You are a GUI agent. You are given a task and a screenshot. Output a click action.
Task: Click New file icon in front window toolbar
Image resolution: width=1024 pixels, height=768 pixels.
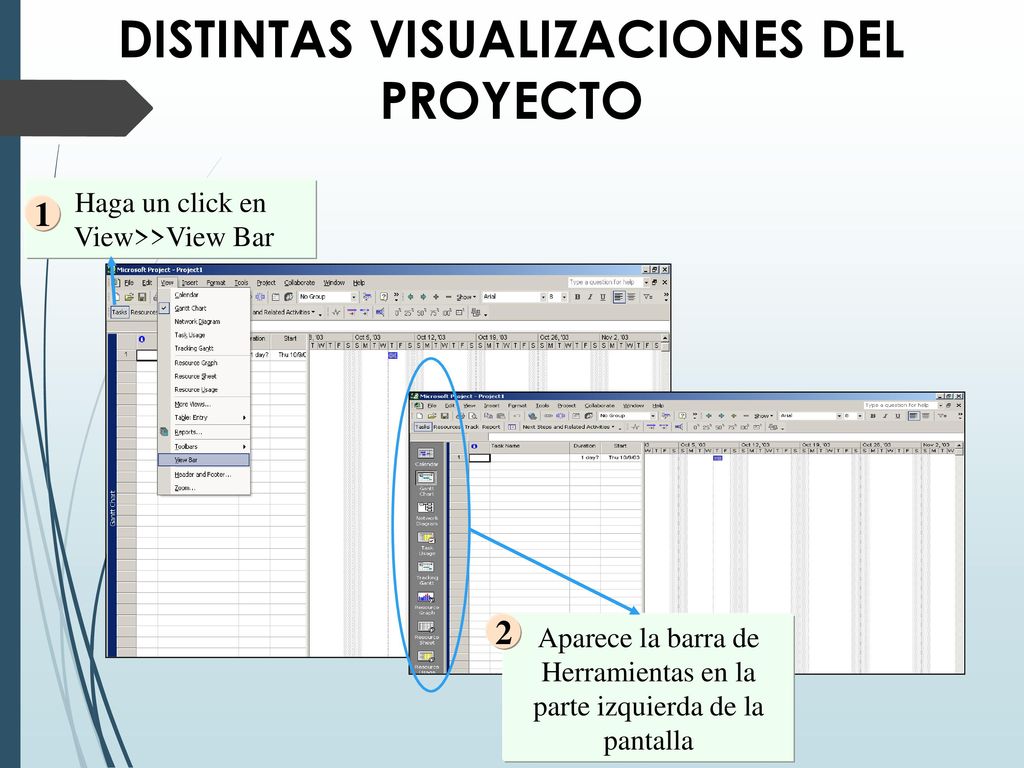(x=420, y=415)
